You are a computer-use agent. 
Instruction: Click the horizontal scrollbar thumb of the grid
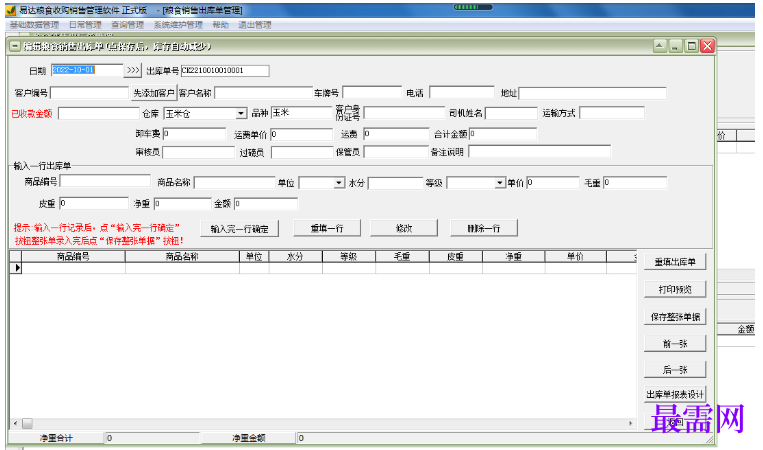28,423
